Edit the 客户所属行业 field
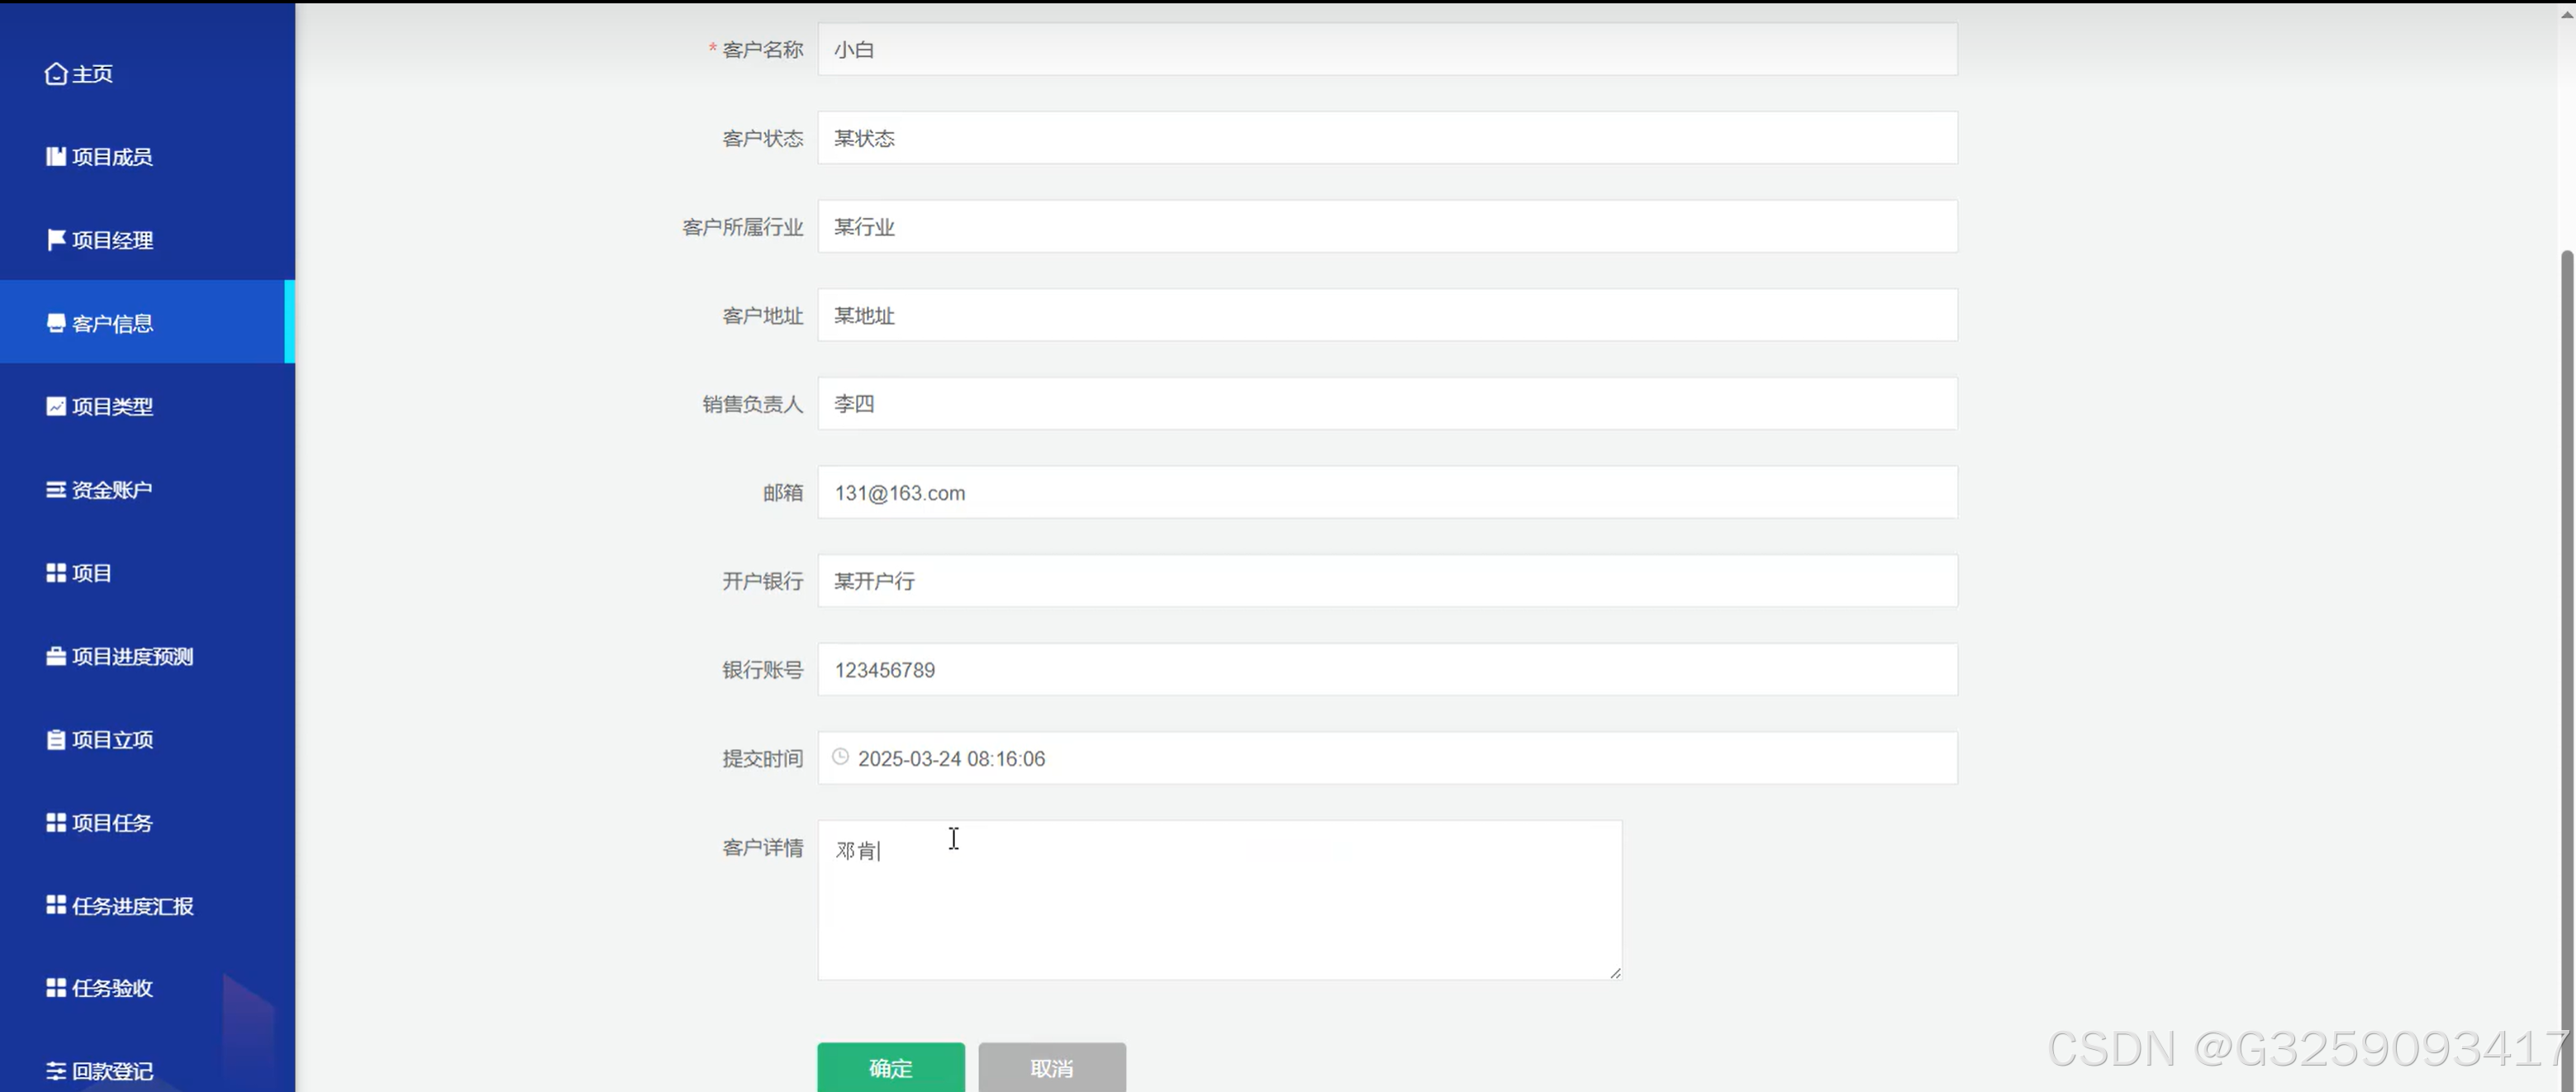2576x1092 pixels. 1387,226
